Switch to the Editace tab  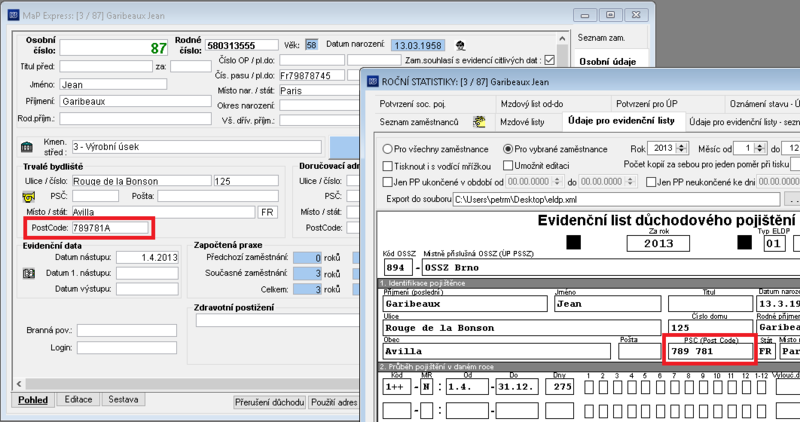[79, 400]
